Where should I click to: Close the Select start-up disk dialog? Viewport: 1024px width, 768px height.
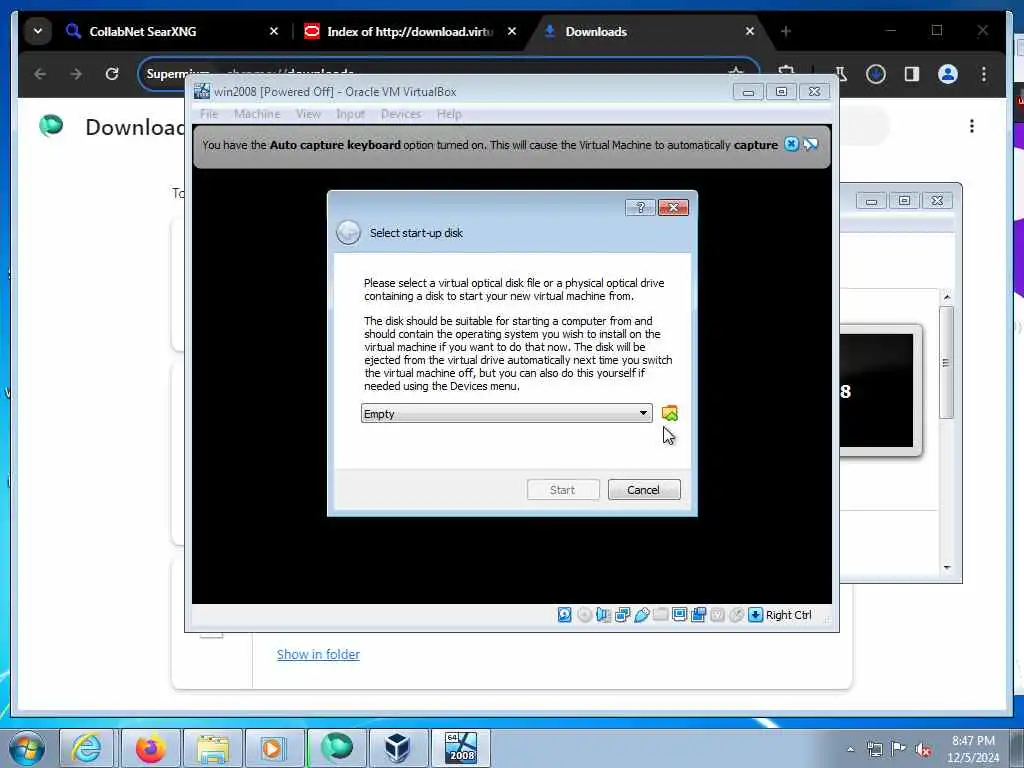click(x=673, y=208)
